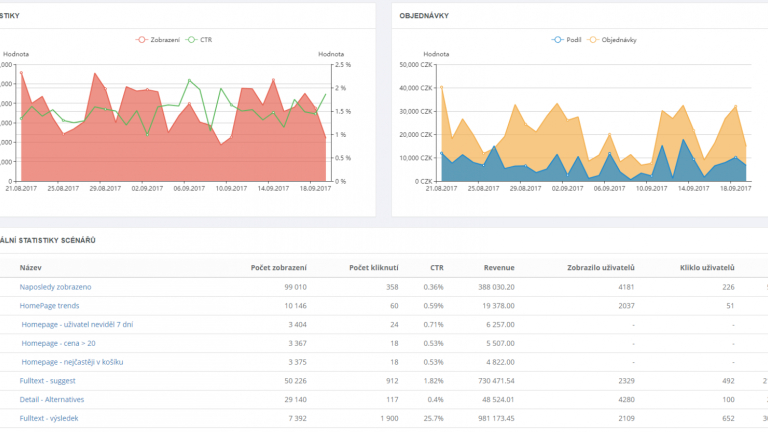
Task: Open Homepage - uživatel neviděl 7 dní
Action: point(77,324)
